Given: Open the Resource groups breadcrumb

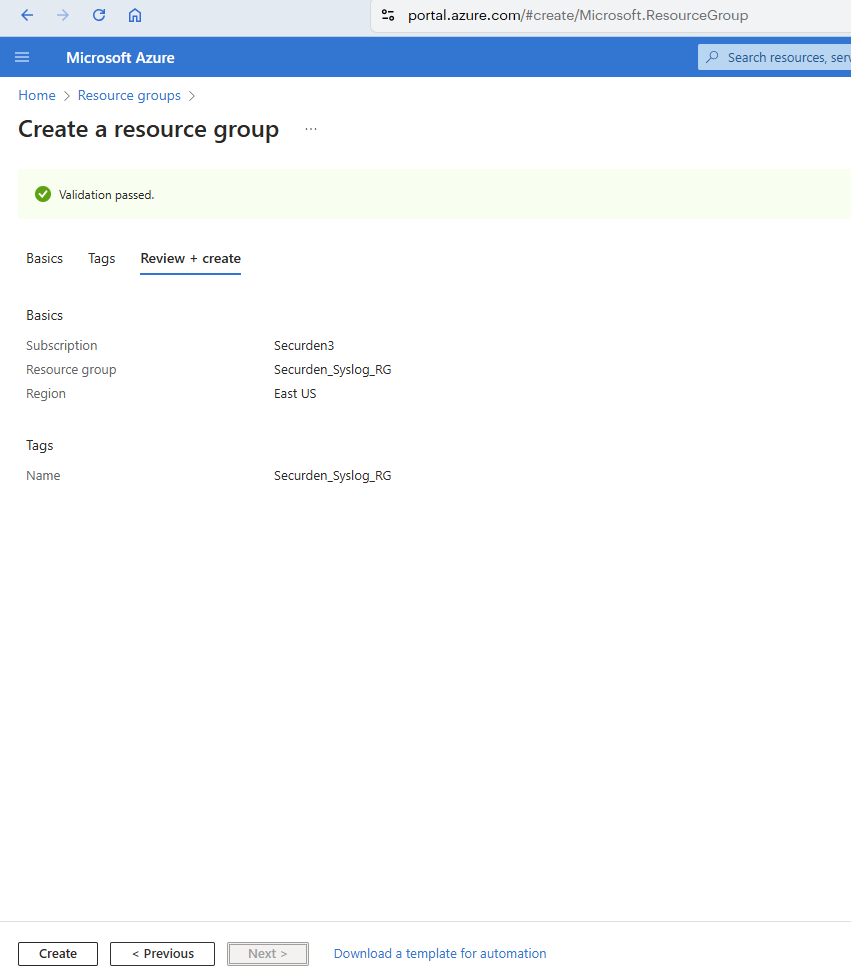Looking at the screenshot, I should (129, 95).
